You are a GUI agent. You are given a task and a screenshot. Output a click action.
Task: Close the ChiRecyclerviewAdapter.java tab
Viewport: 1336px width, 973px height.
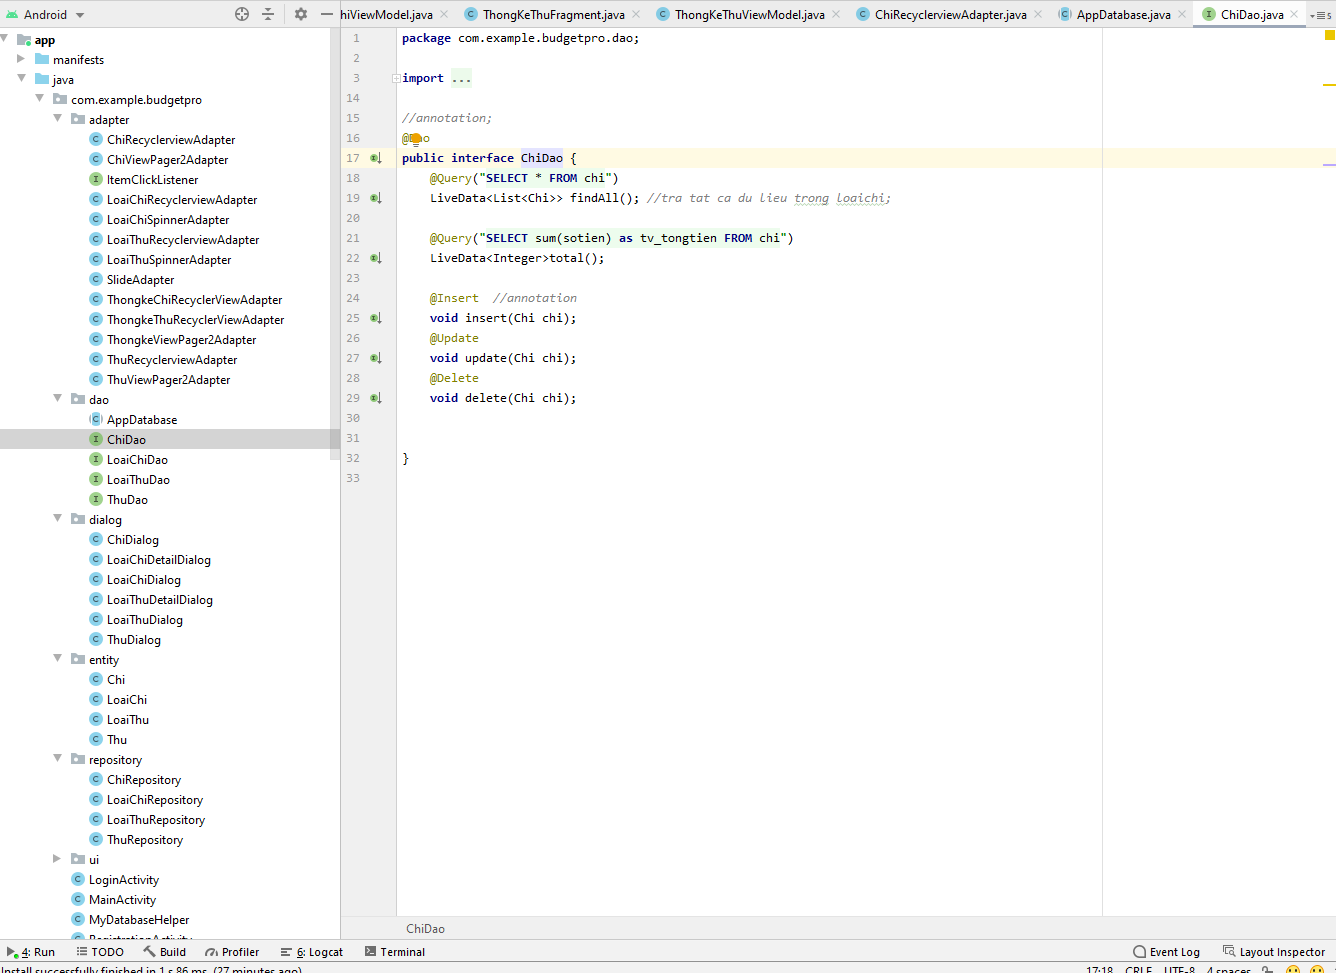tap(1038, 15)
